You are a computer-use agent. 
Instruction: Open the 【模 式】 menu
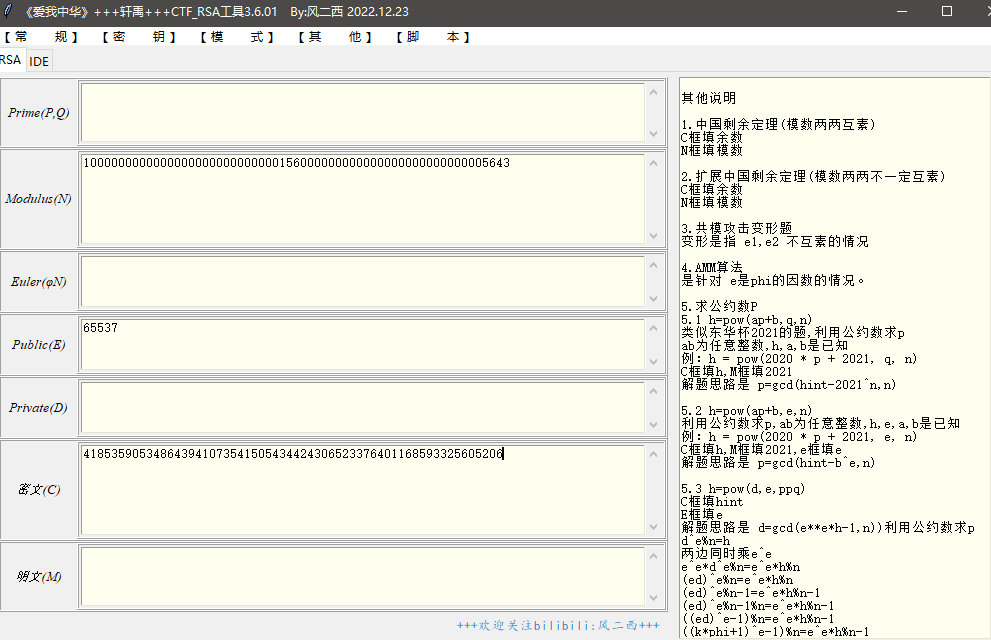[237, 37]
